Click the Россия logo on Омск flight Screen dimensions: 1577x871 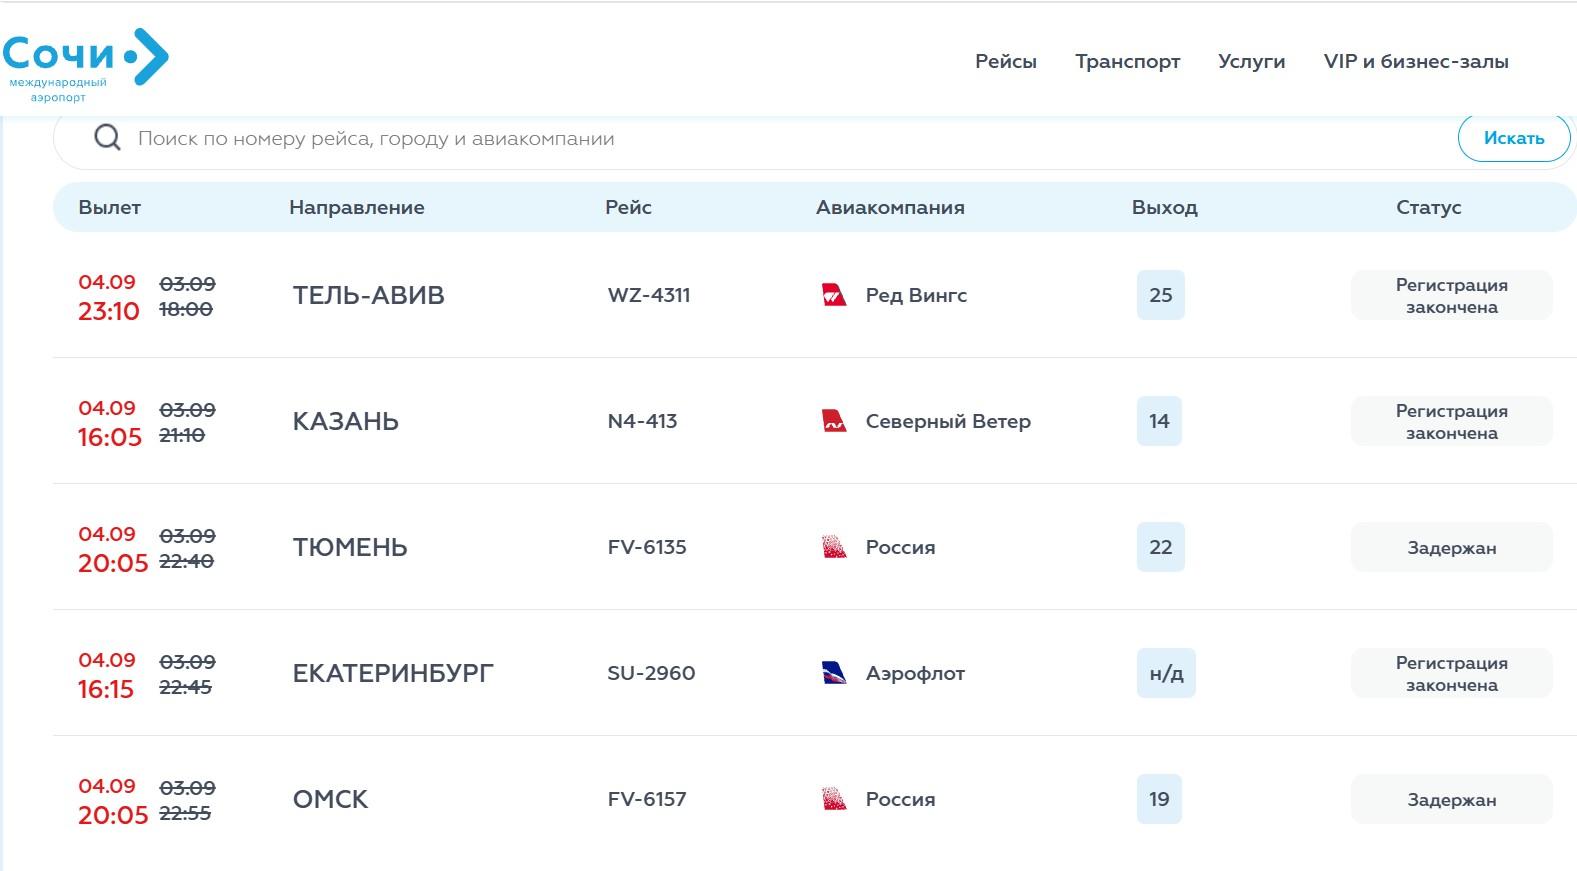point(834,799)
